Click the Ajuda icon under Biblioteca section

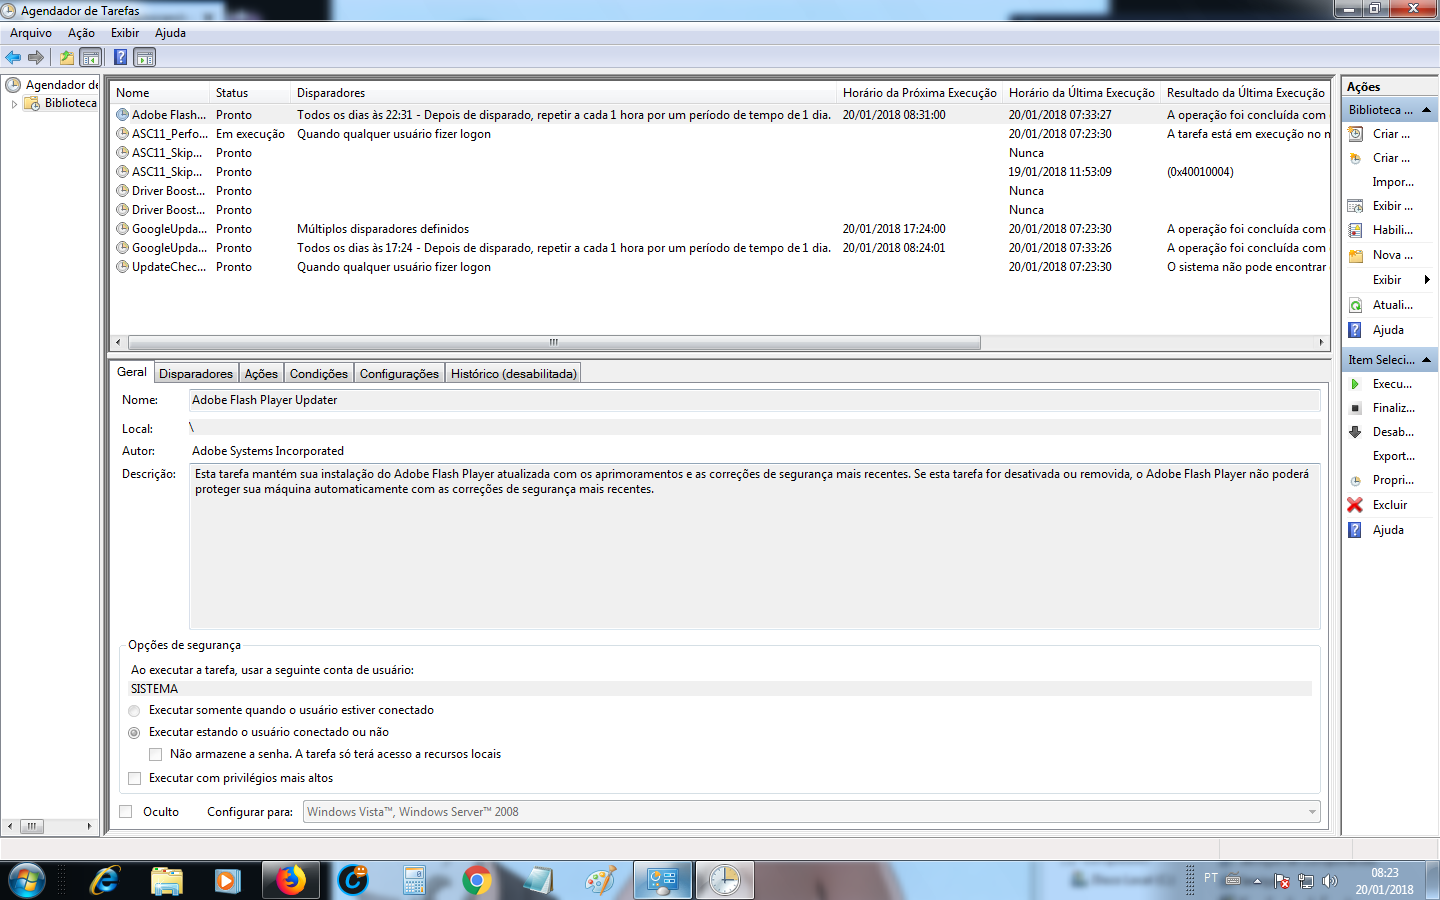click(x=1356, y=330)
